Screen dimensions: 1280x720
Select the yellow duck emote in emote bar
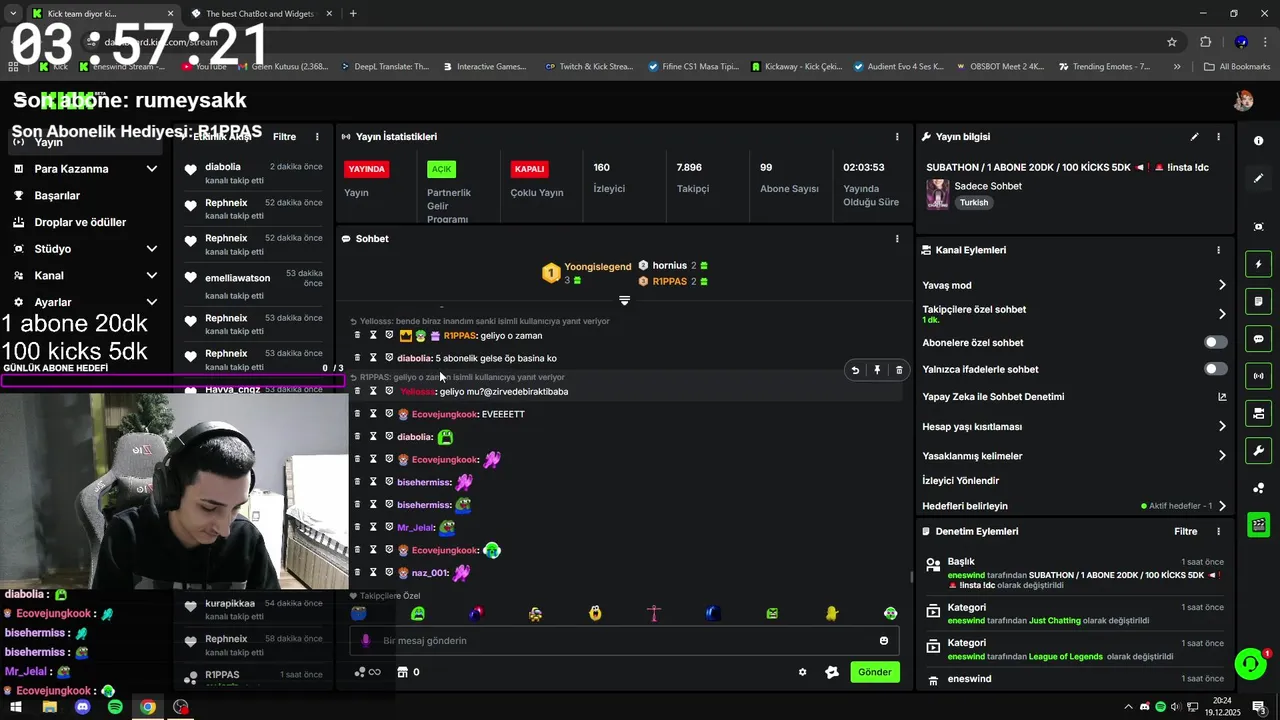831,613
